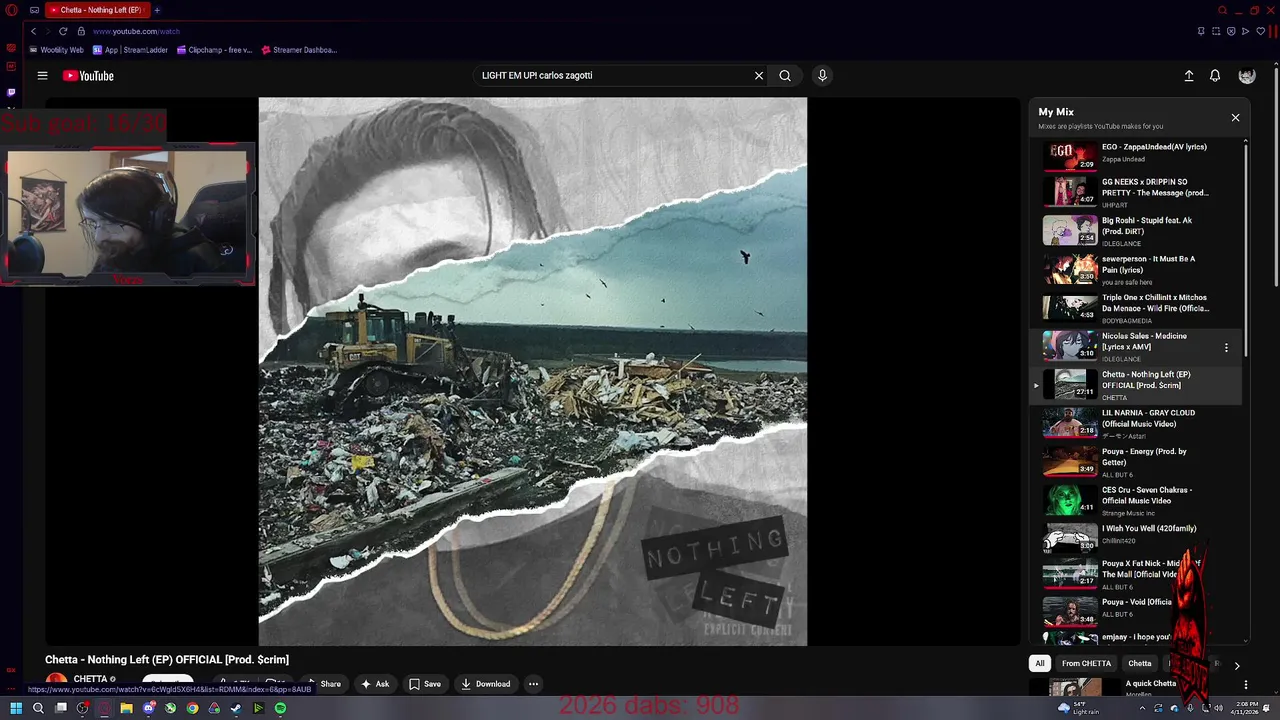1280x720 pixels.
Task: Open the YouTube hamburger guide menu
Action: coord(42,76)
